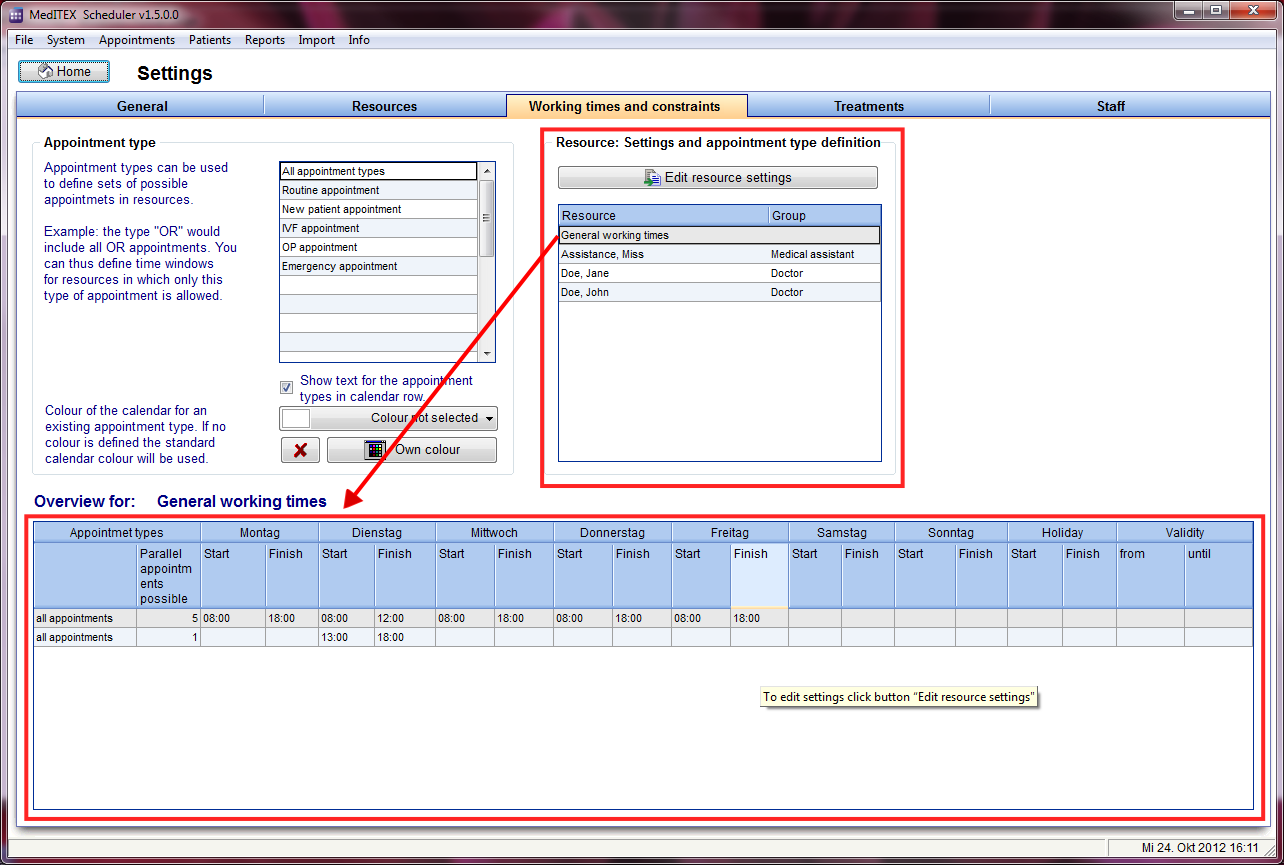Click parallel appointments value 1 cell
1284x865 pixels.
[x=168, y=637]
